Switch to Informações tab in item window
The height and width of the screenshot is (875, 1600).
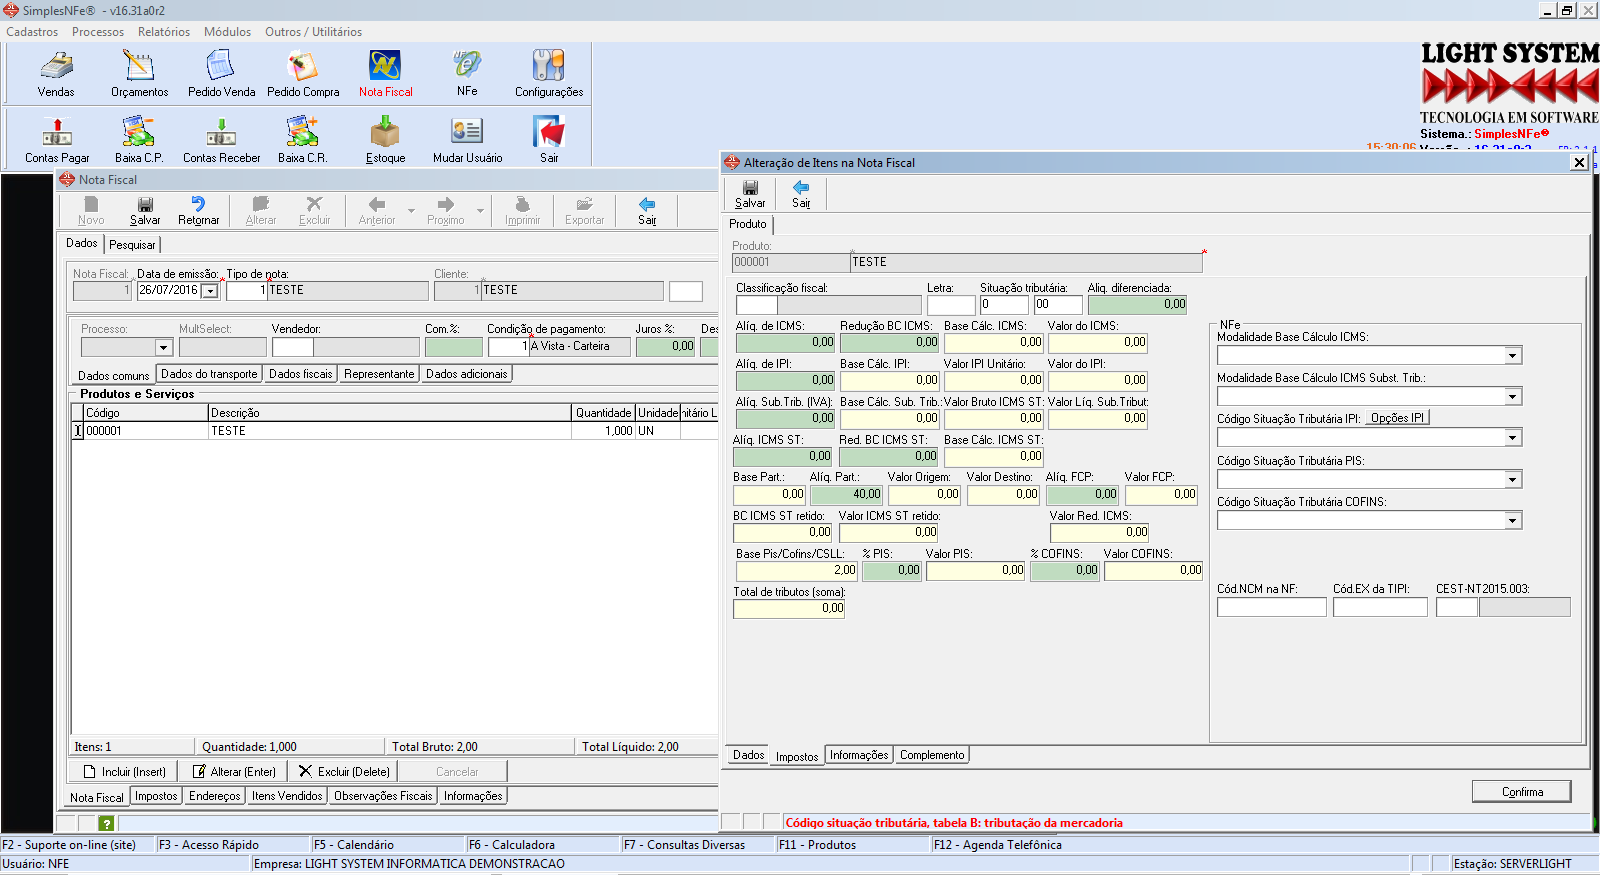pyautogui.click(x=859, y=755)
